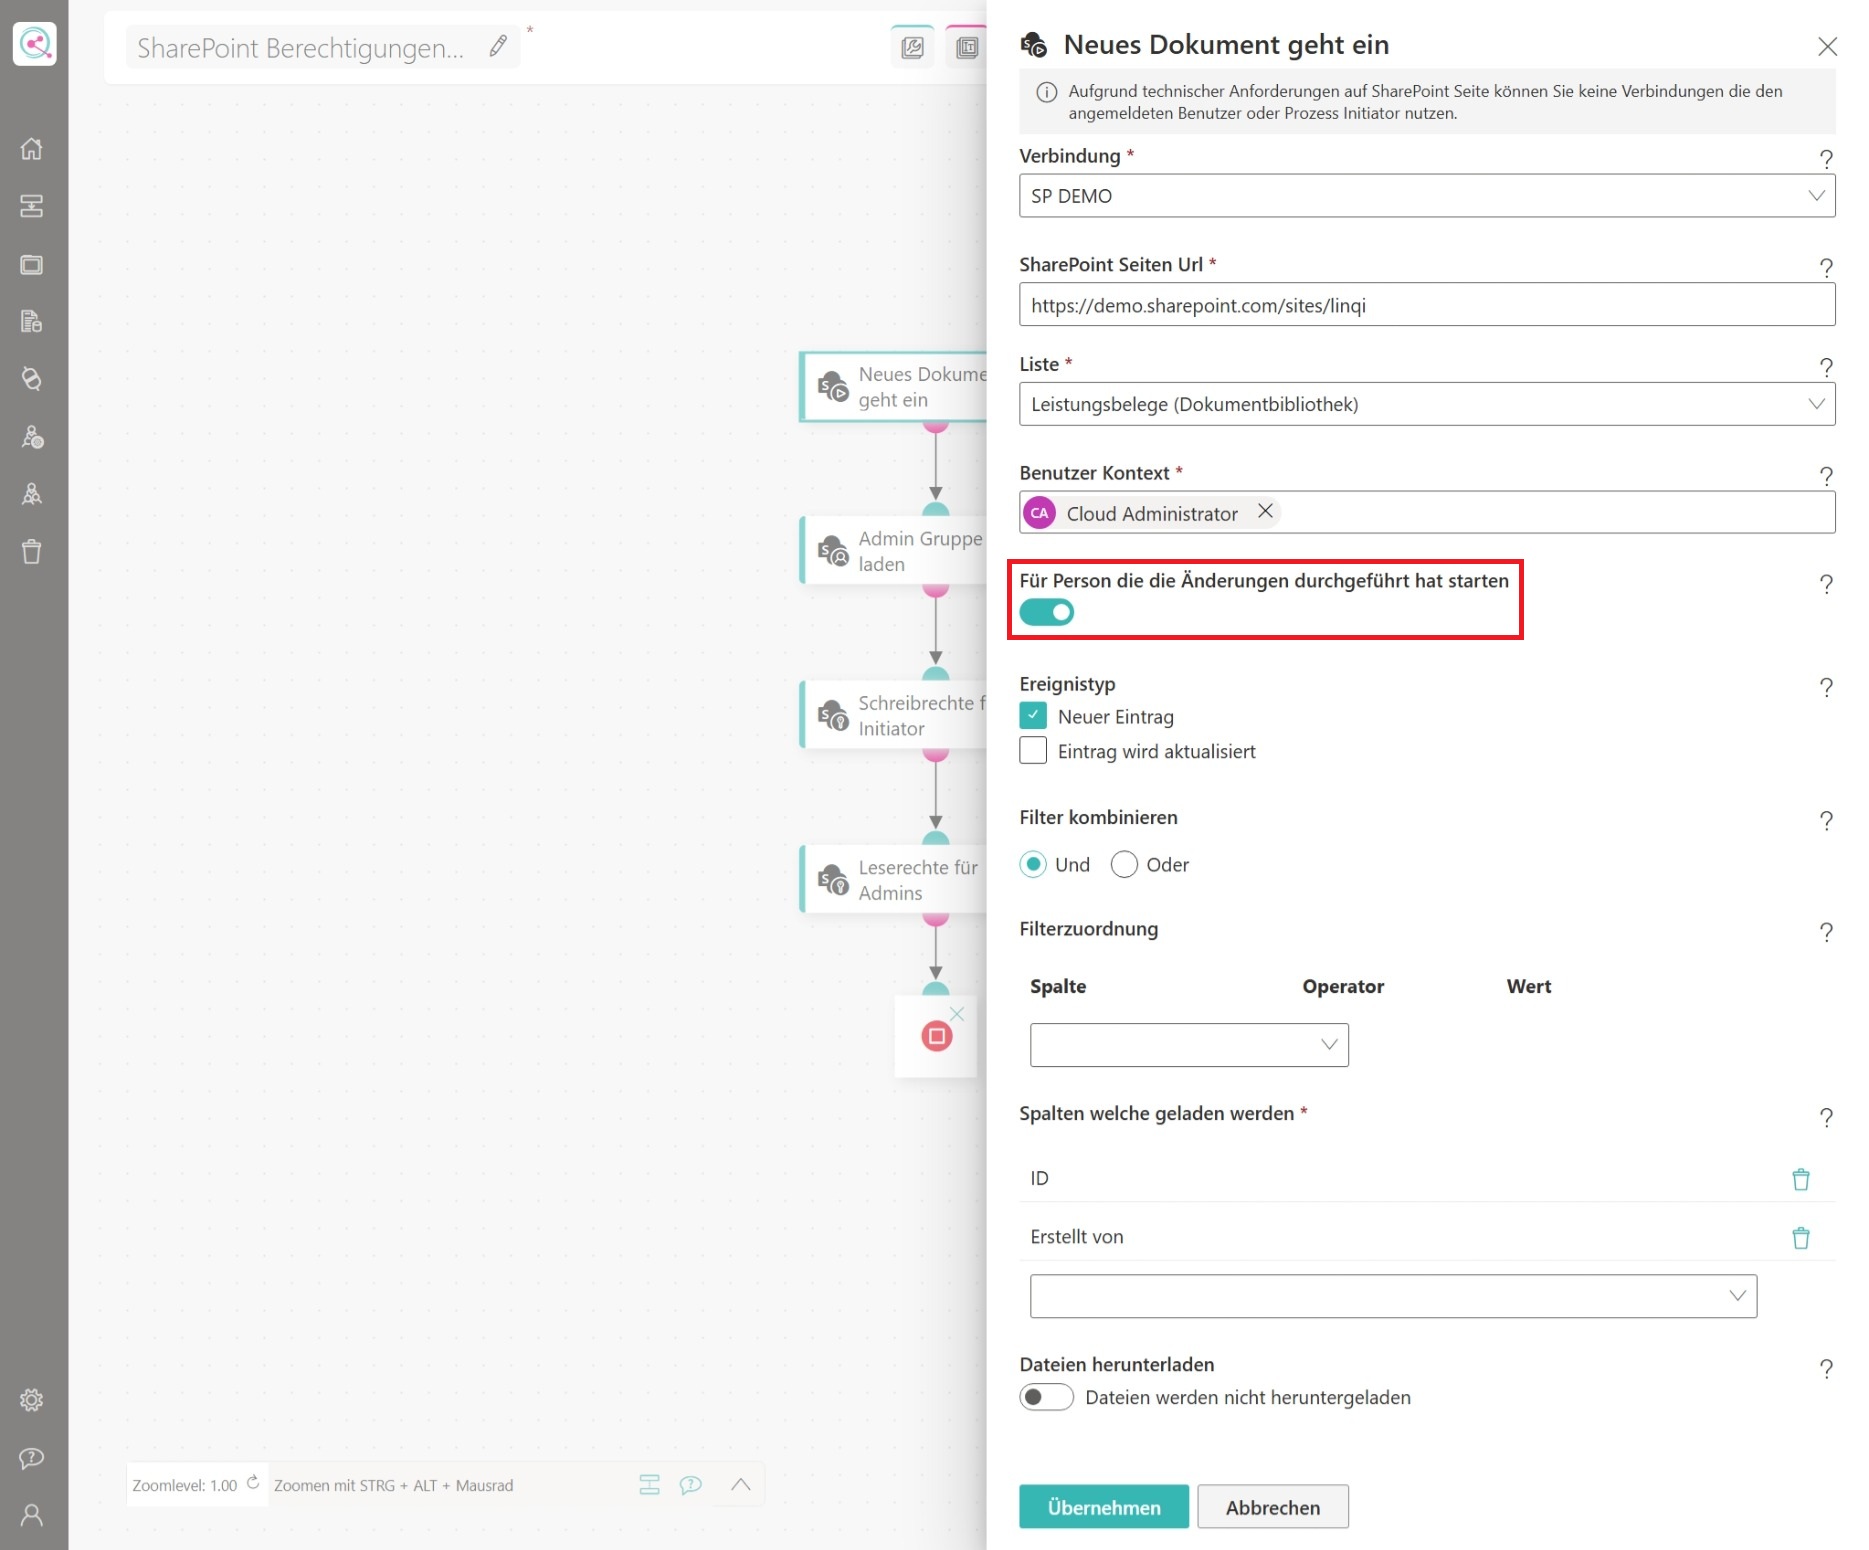Viewport: 1869px width, 1550px height.
Task: Show help for Spalten welche geladen werden
Action: coord(1826,1117)
